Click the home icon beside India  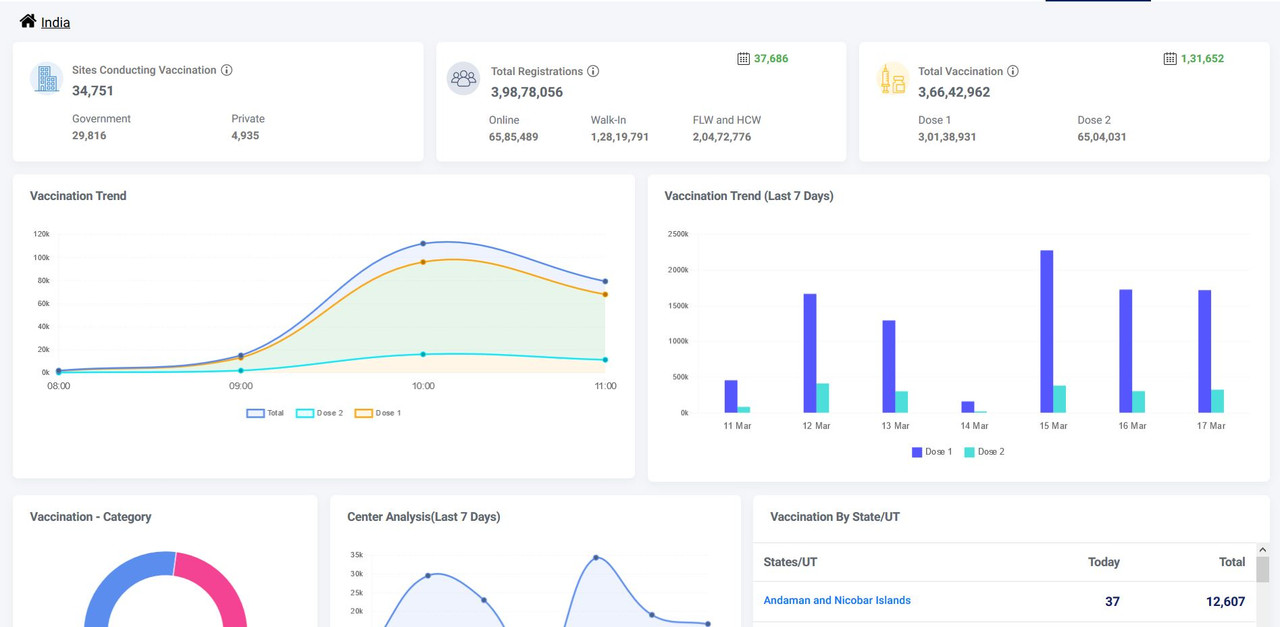[28, 21]
